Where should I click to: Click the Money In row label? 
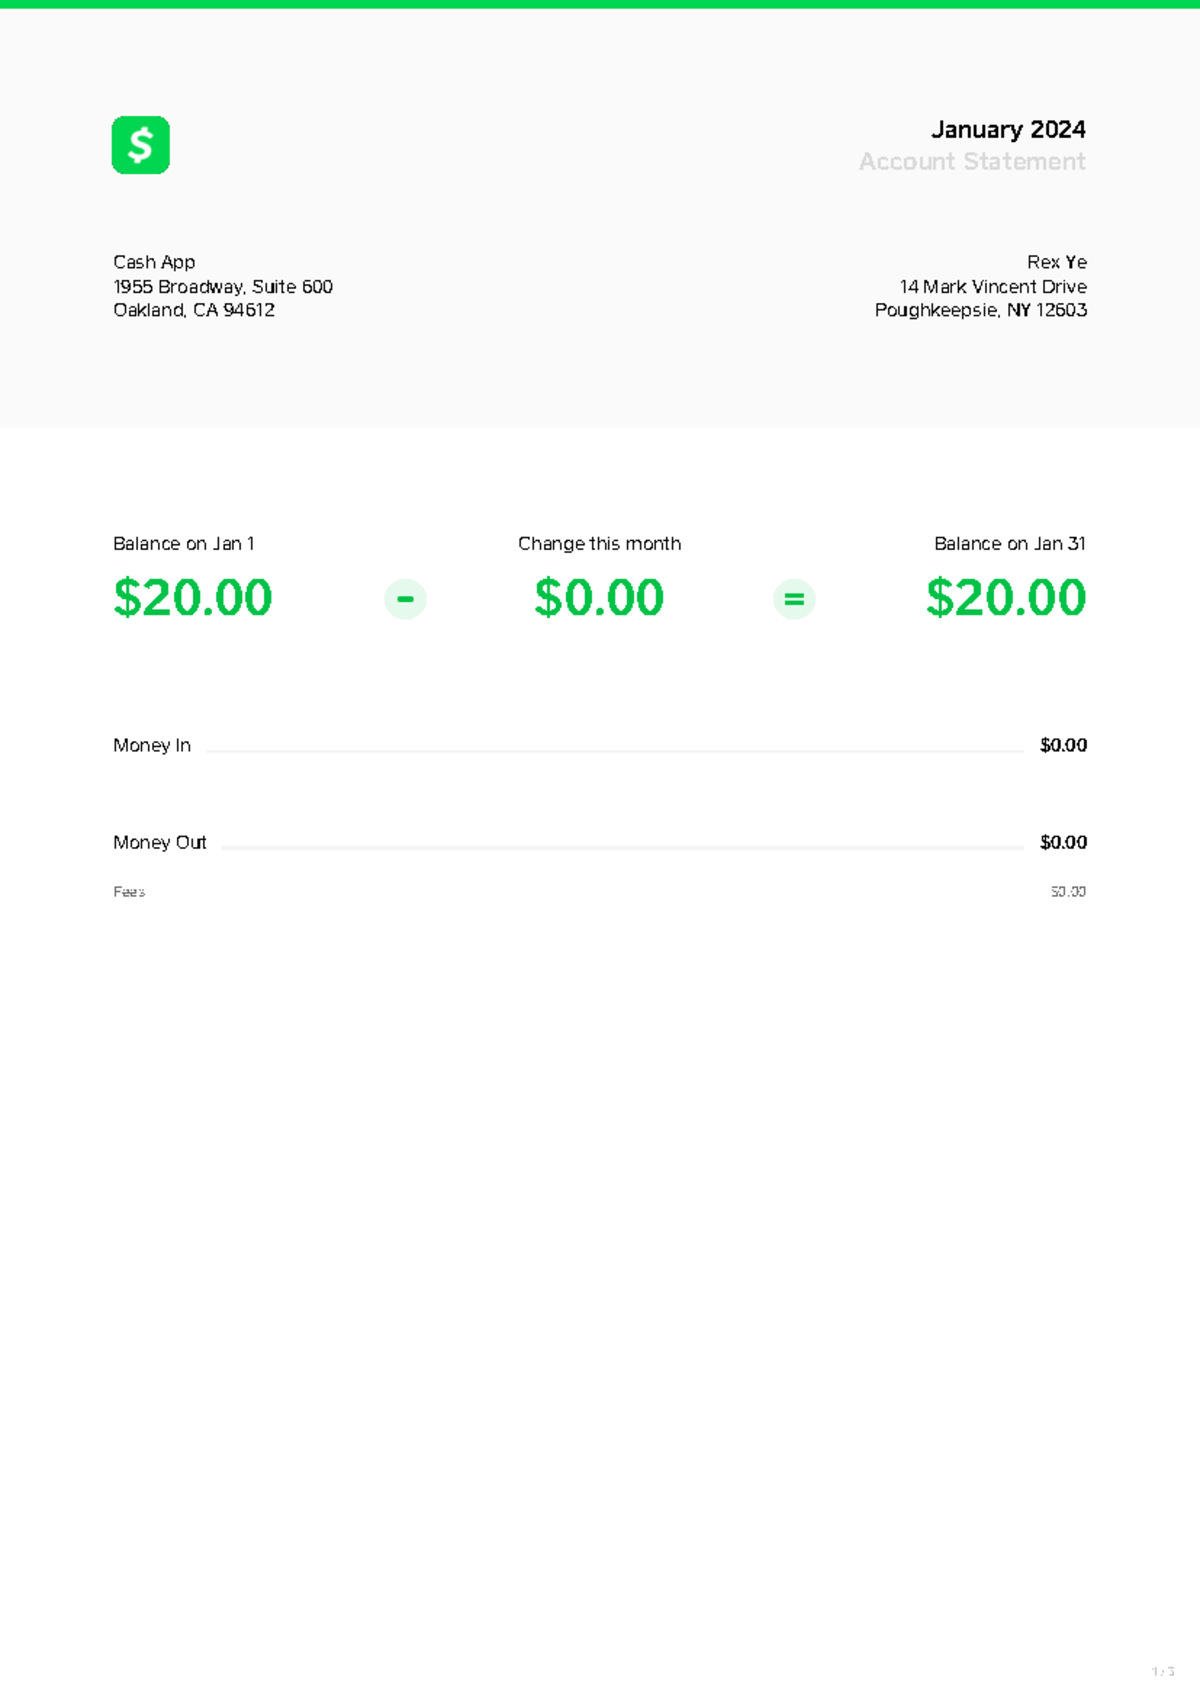point(152,746)
